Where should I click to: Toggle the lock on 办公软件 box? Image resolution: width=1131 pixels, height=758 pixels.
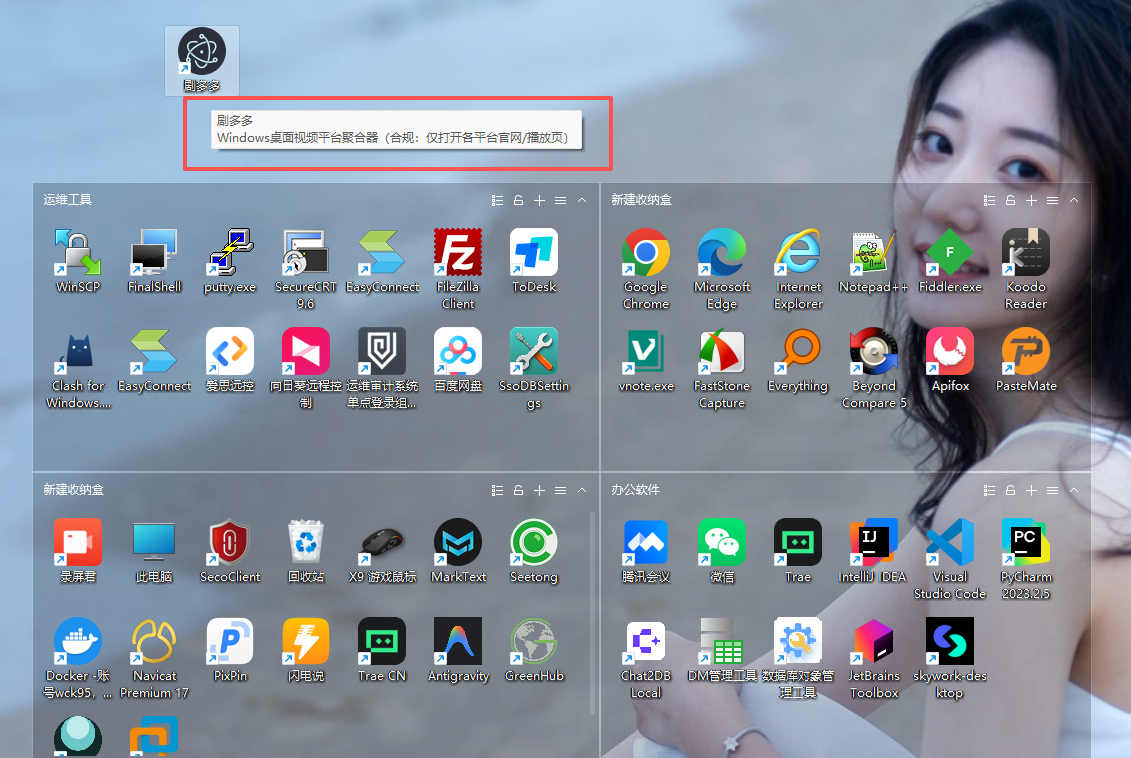[x=1010, y=490]
